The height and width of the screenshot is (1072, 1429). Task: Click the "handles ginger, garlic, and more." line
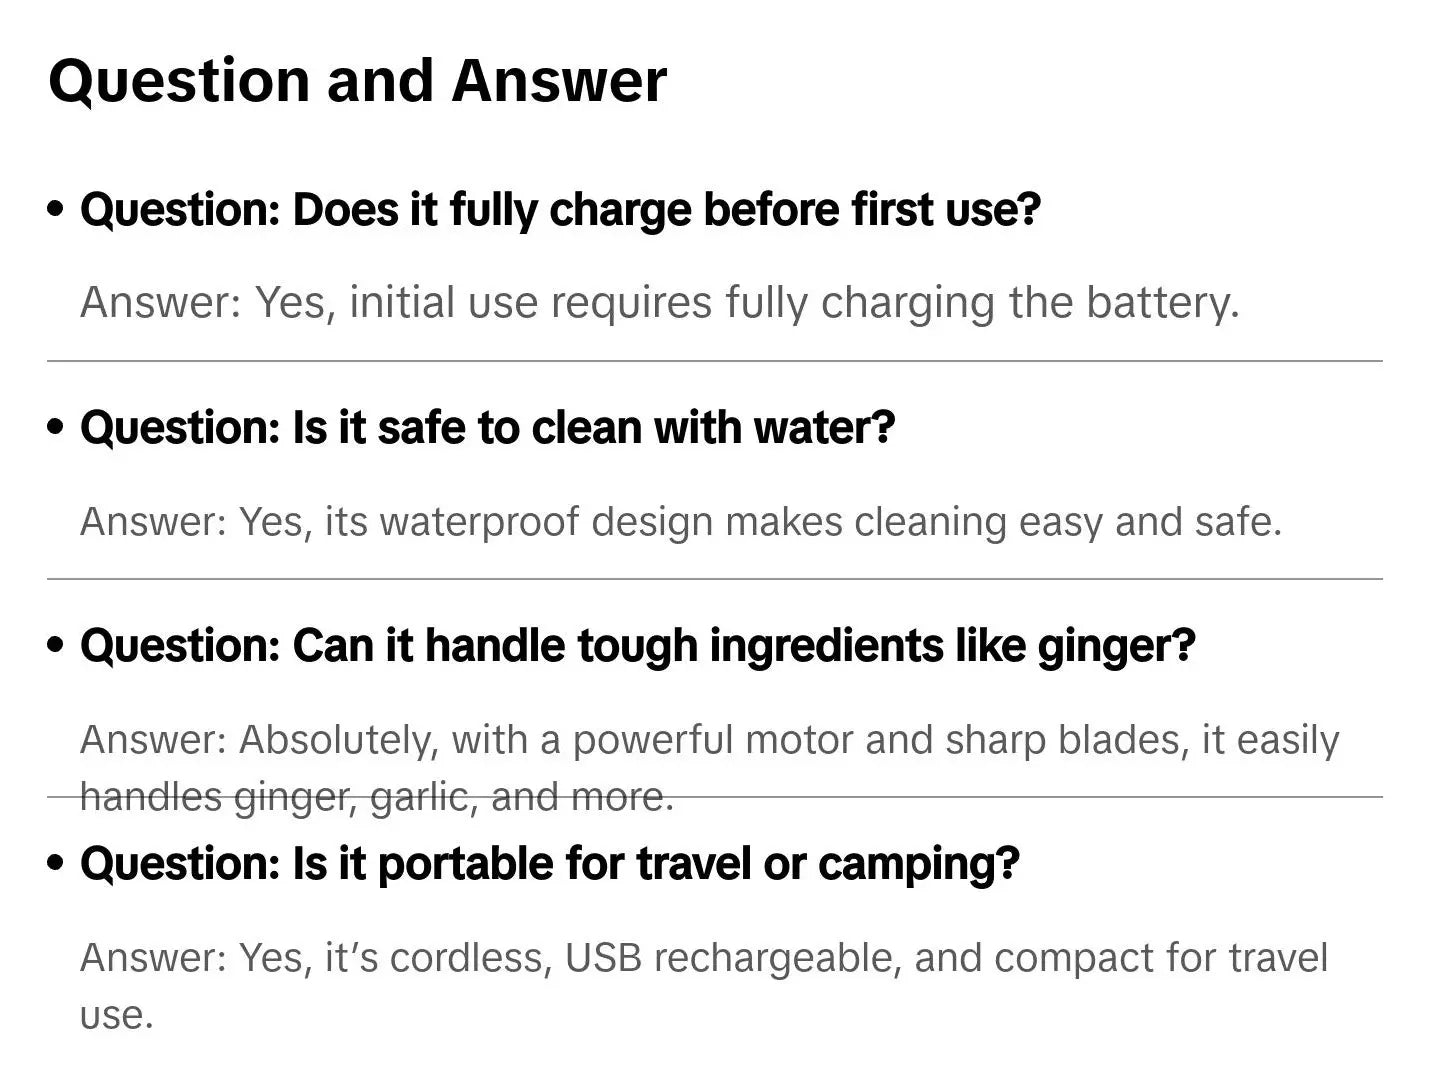(377, 797)
